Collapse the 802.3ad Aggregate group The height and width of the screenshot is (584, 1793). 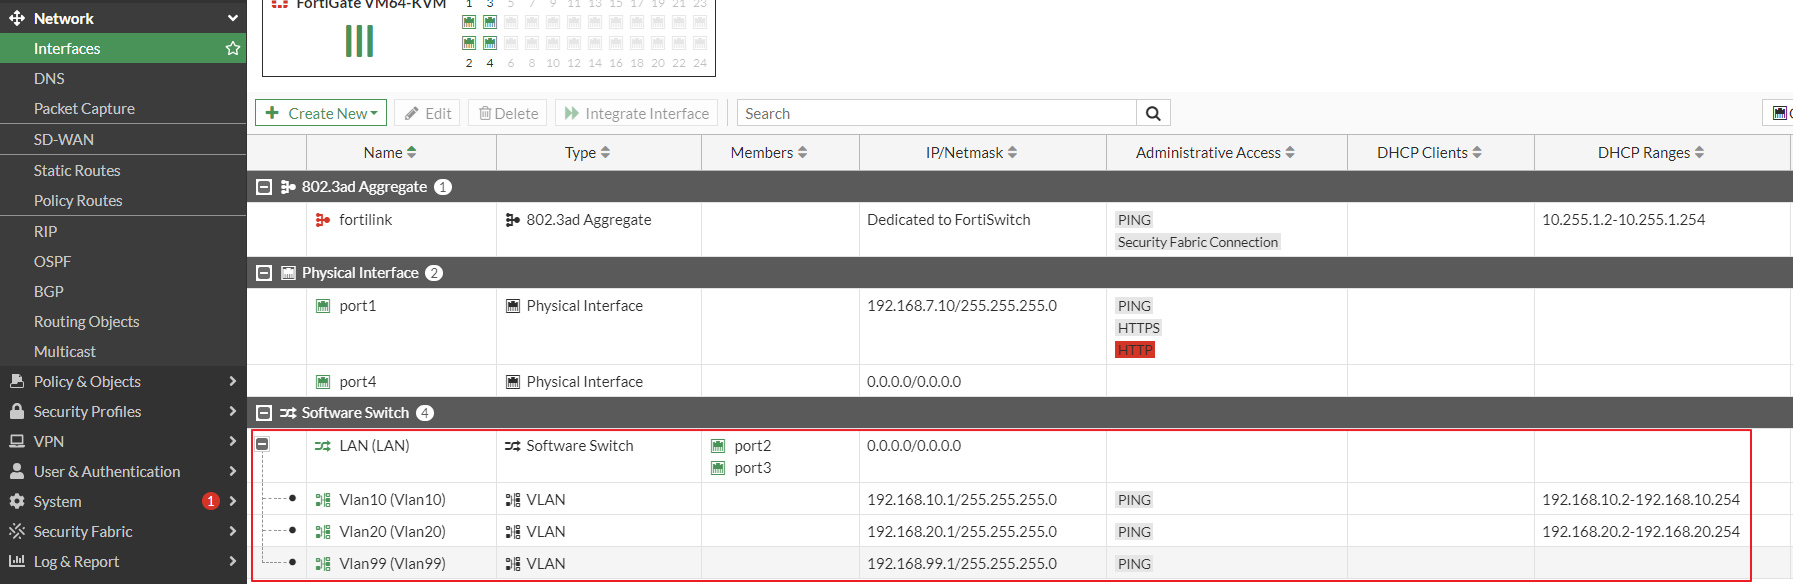click(264, 187)
